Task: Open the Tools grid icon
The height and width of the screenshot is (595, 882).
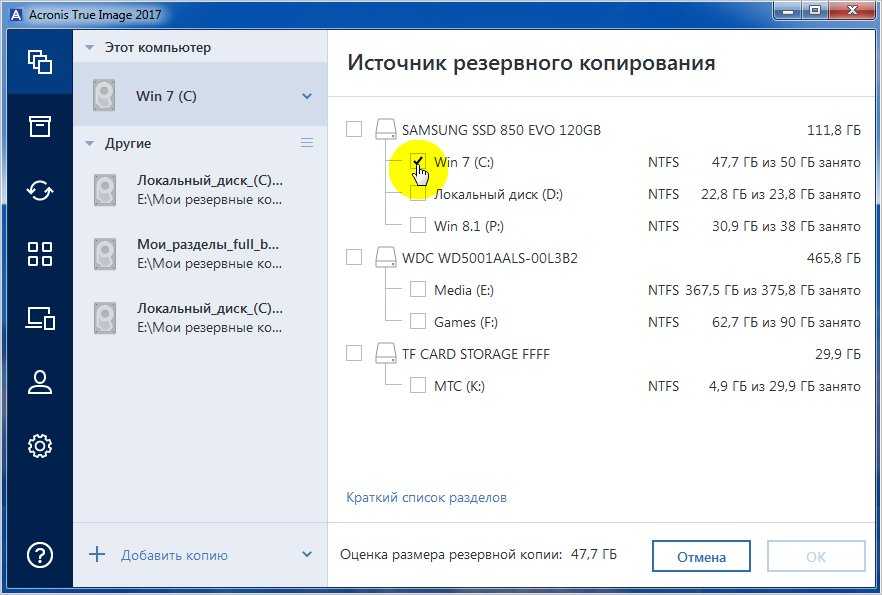Action: pyautogui.click(x=39, y=254)
